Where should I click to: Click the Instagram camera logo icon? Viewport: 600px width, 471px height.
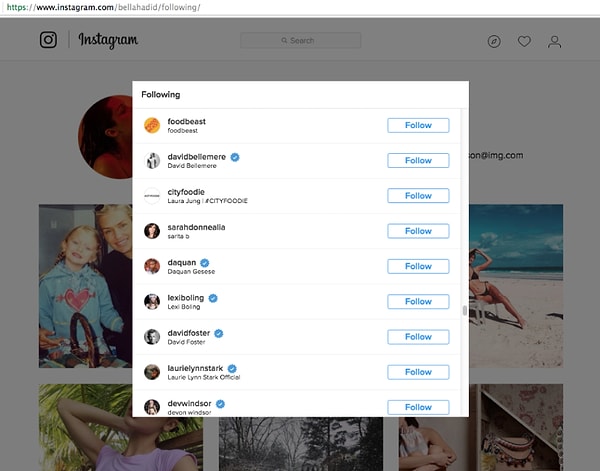(48, 40)
